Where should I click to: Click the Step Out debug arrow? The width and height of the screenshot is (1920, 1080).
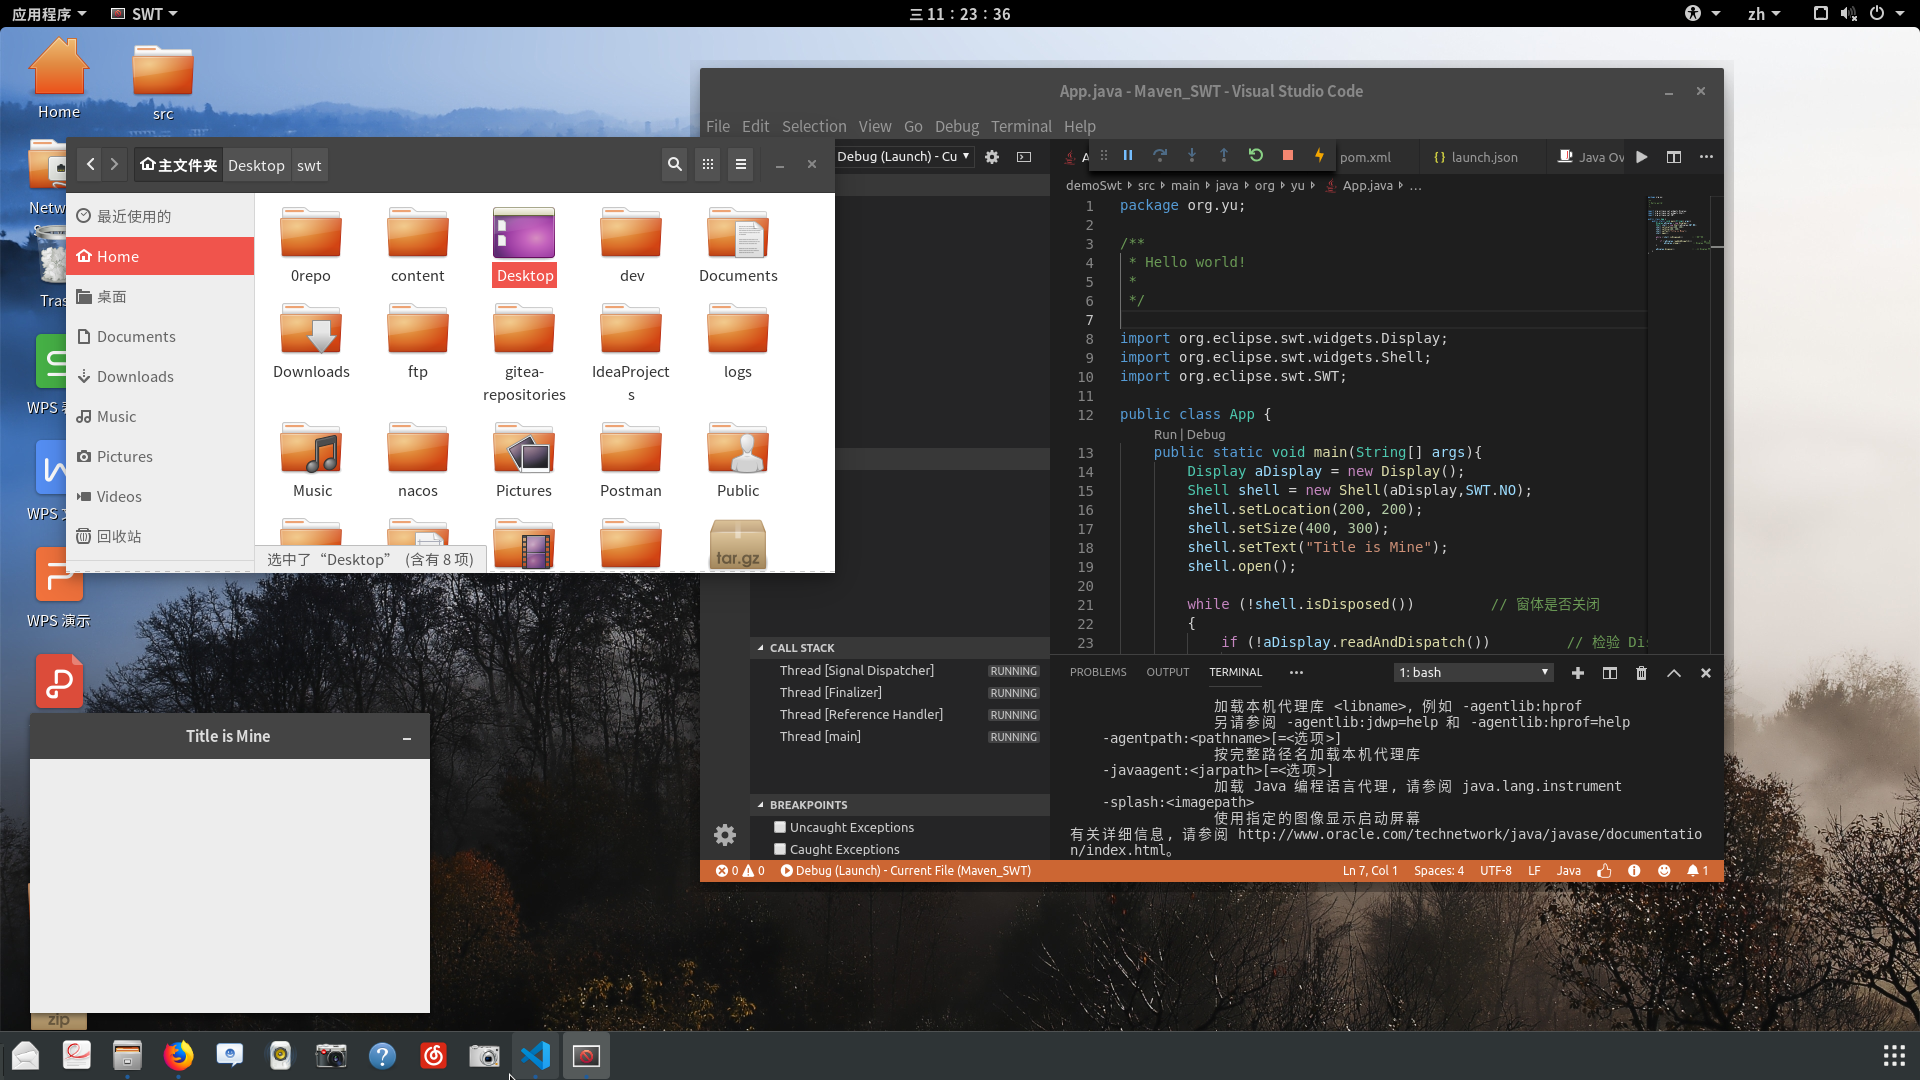pos(1224,156)
